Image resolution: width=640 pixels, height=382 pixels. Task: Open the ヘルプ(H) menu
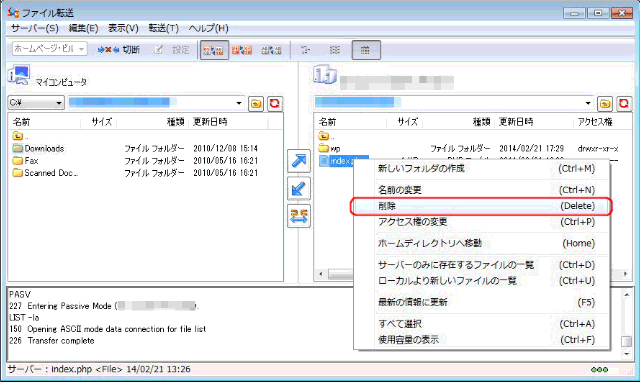pyautogui.click(x=209, y=28)
